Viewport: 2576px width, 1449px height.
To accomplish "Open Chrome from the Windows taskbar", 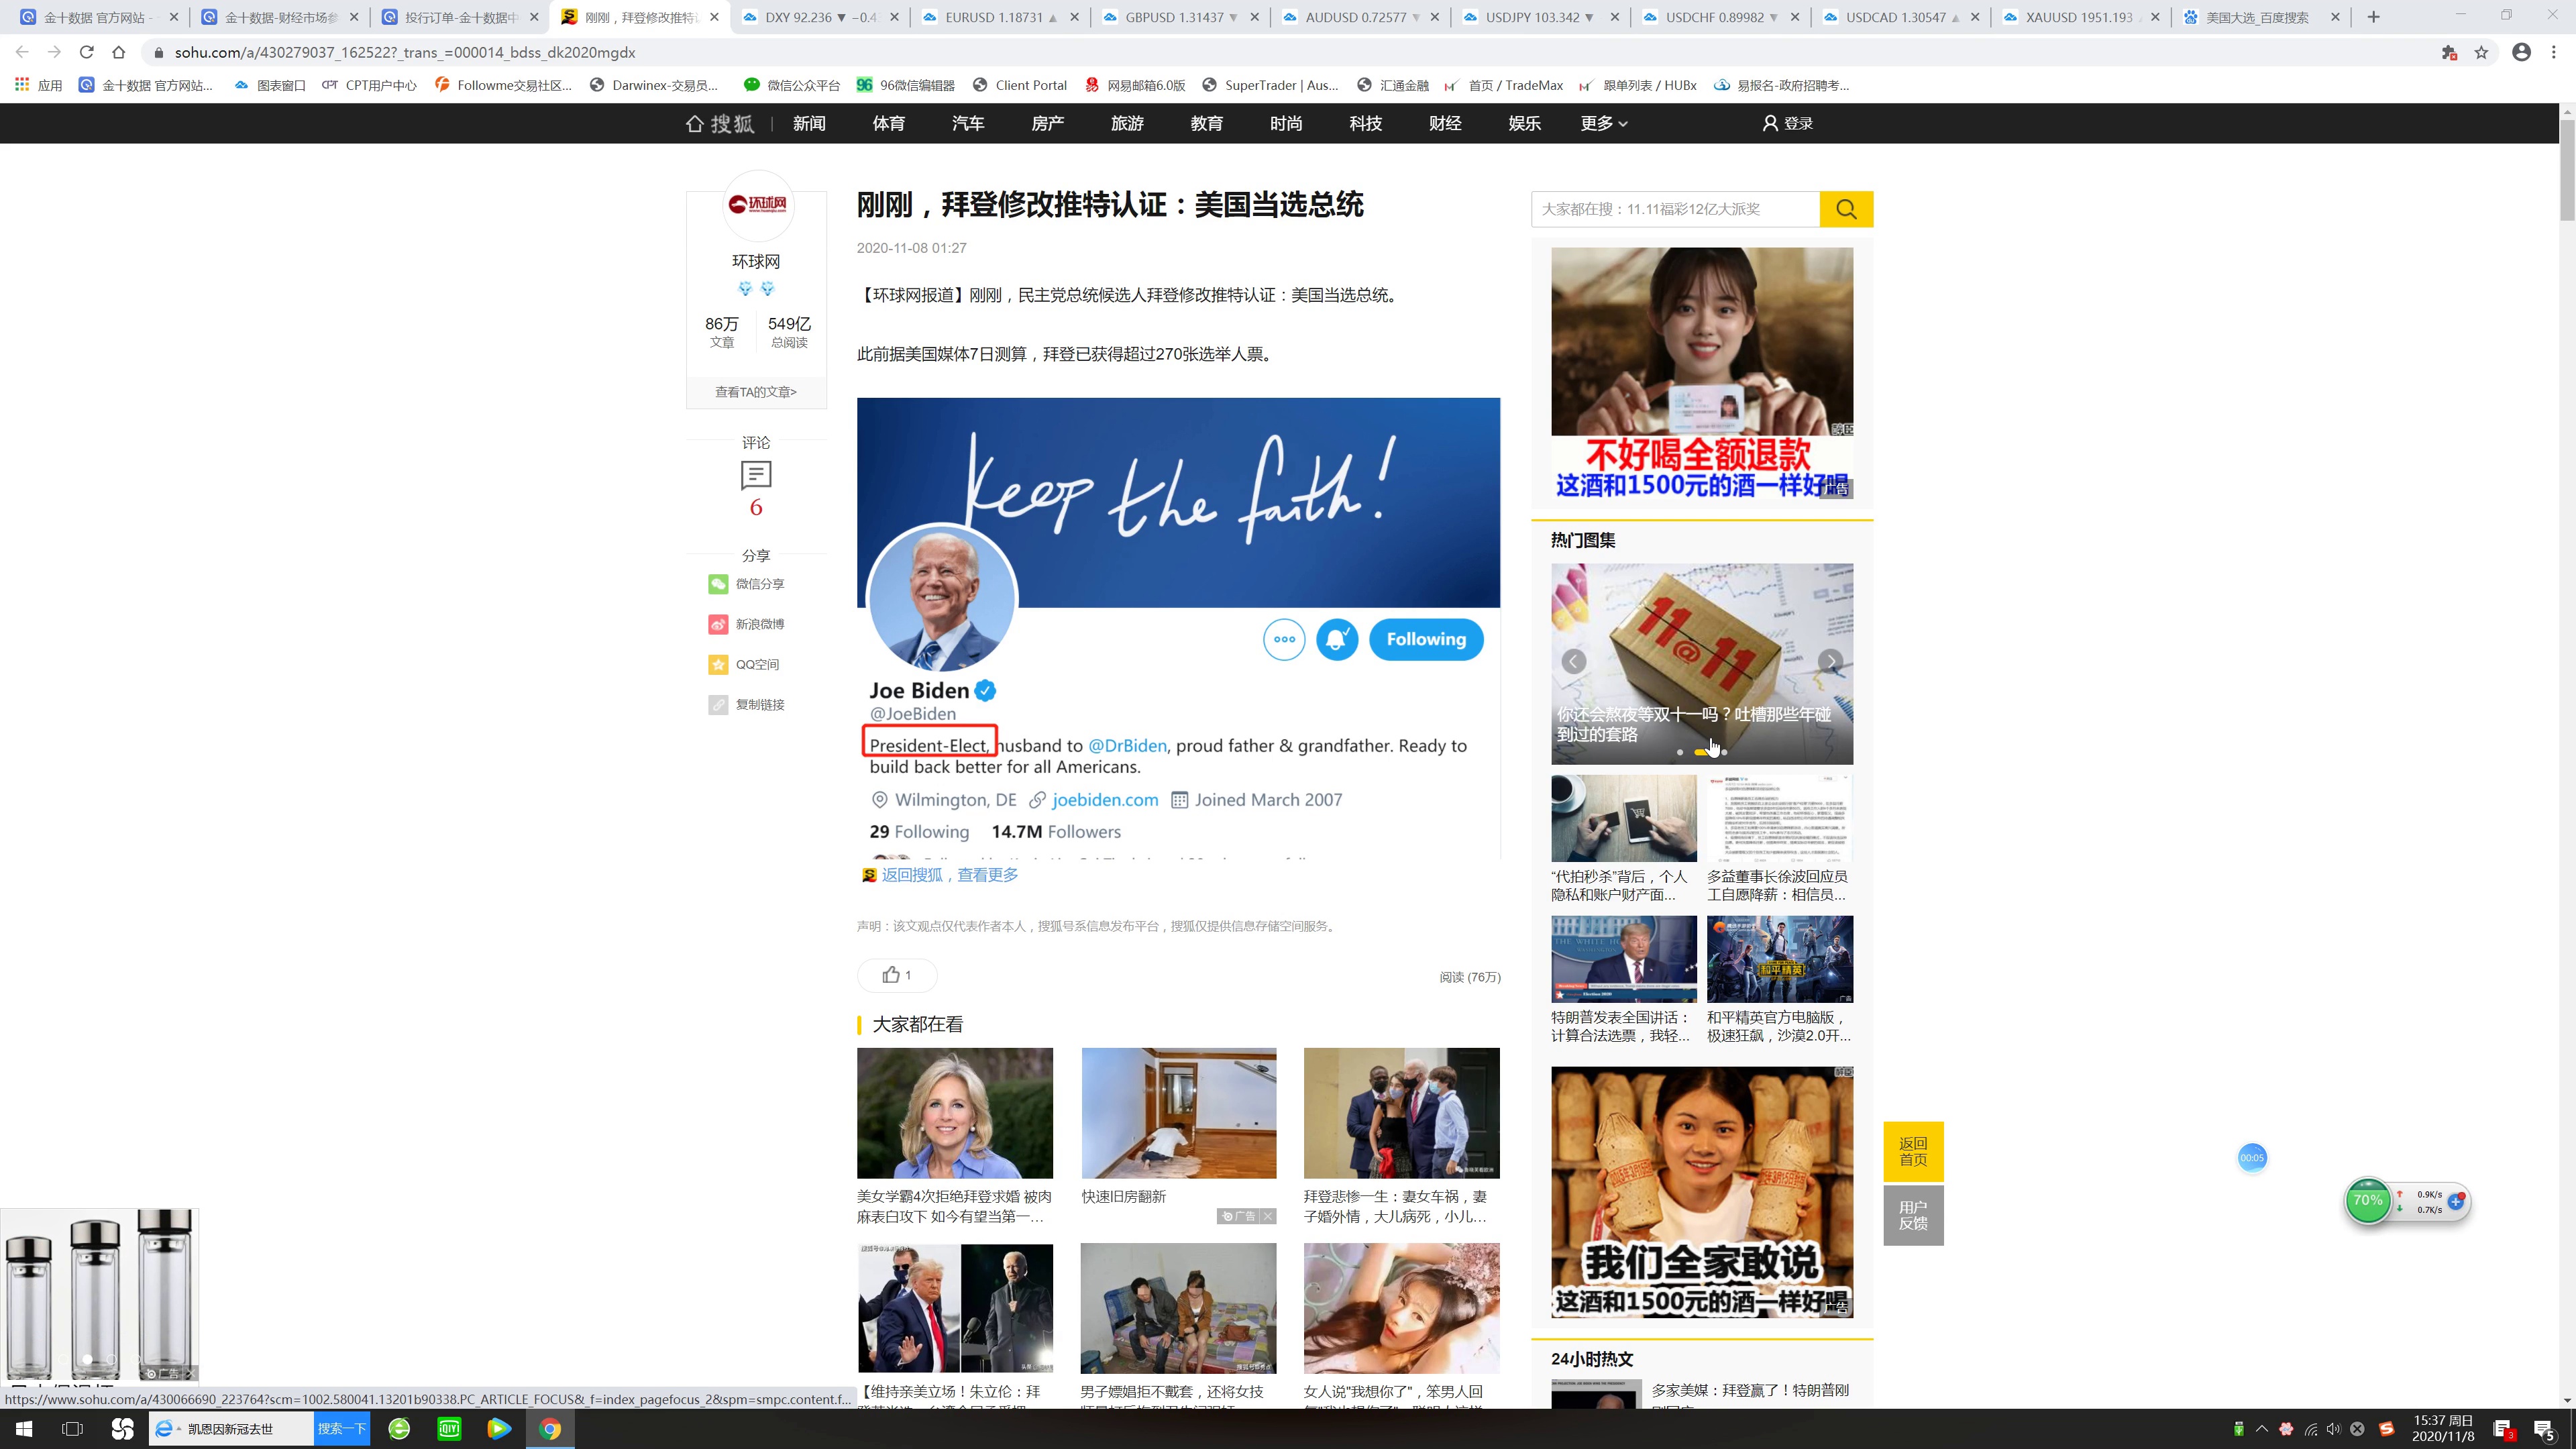I will coord(550,1428).
